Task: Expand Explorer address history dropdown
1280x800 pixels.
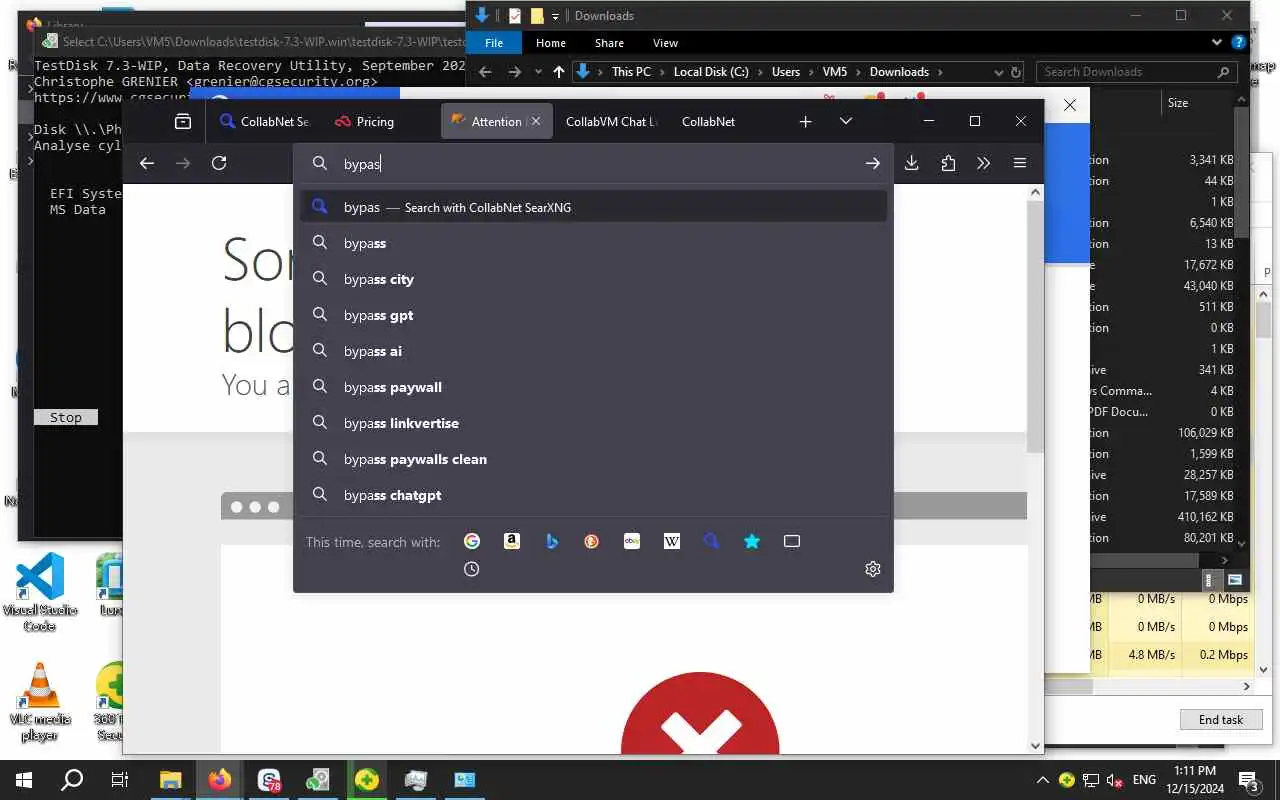Action: tap(998, 72)
